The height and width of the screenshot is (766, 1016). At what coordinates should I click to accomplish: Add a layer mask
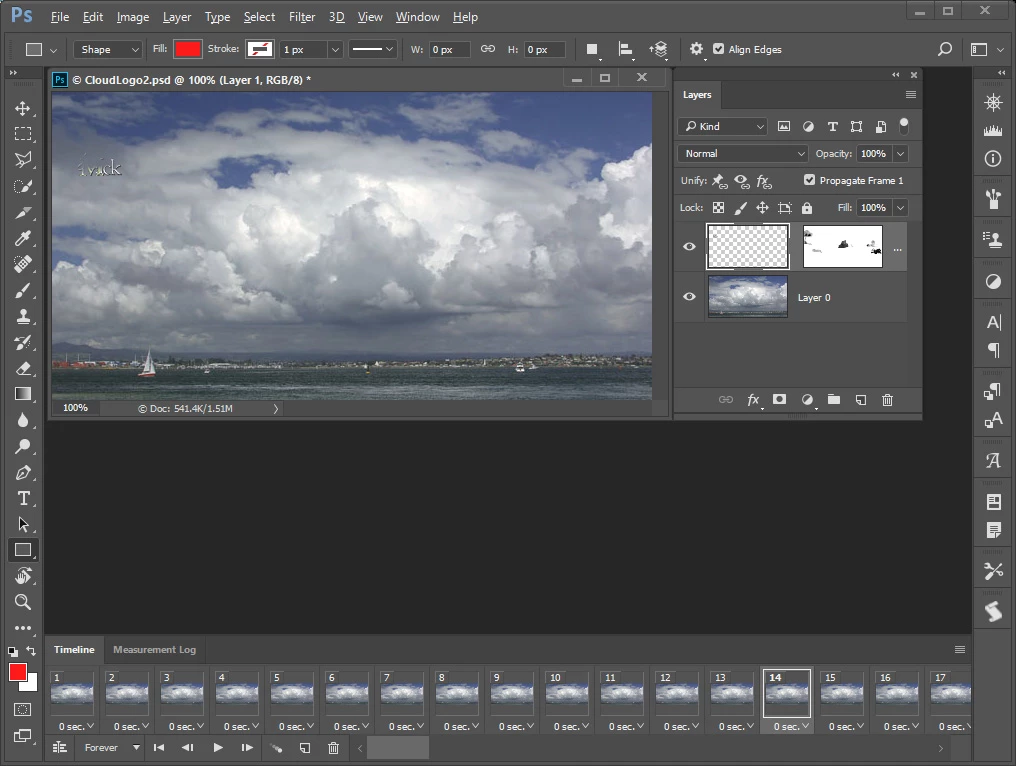click(779, 400)
